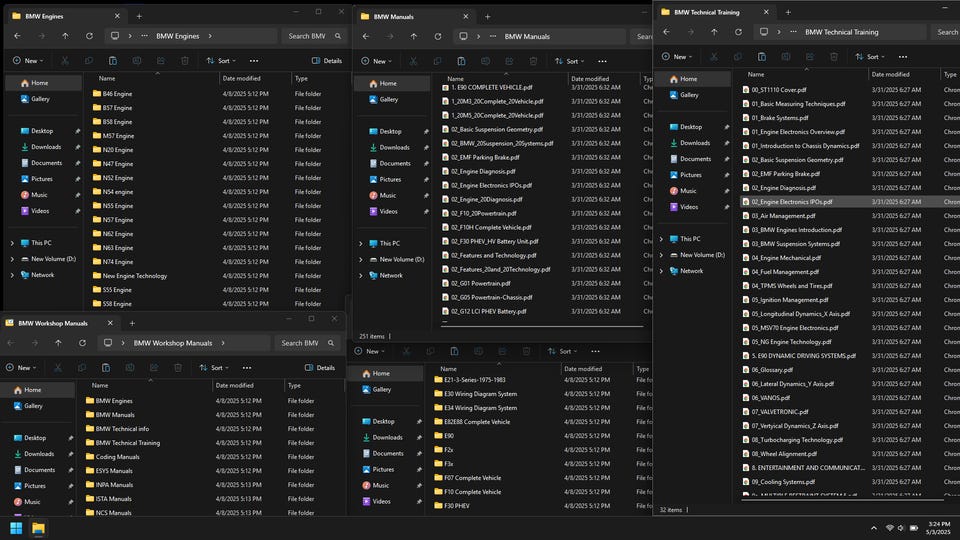Click the search magnifier in BMW Engines window

tap(338, 36)
